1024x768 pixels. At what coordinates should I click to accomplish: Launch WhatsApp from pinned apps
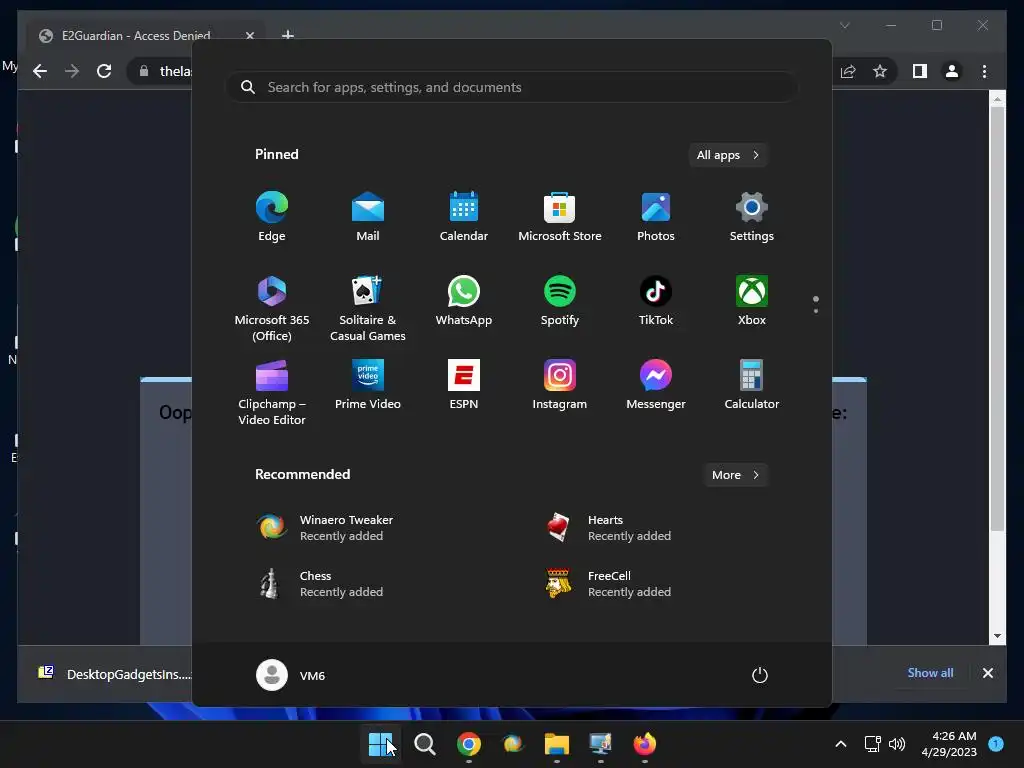click(x=464, y=300)
